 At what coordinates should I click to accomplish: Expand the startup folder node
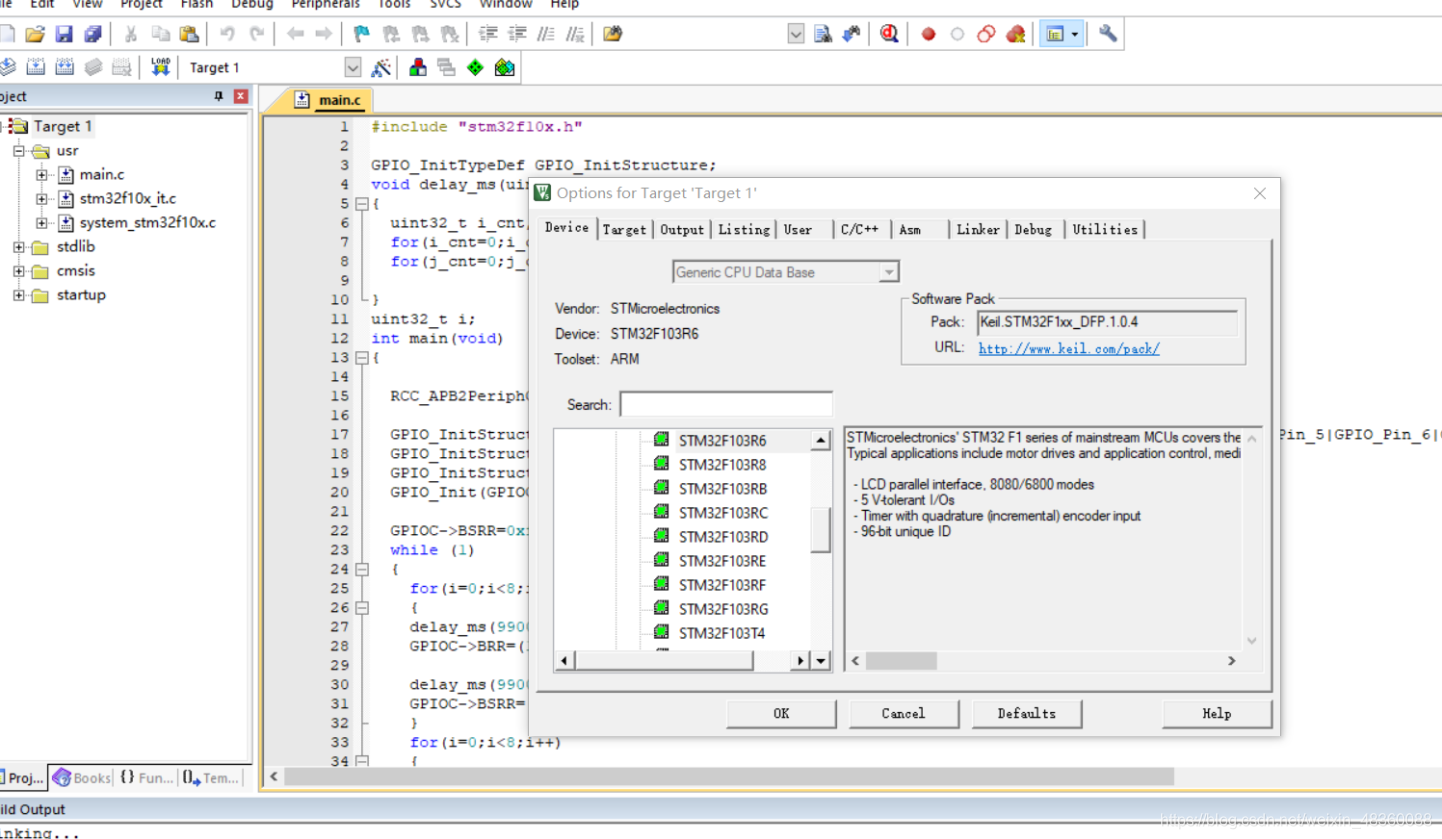19,295
